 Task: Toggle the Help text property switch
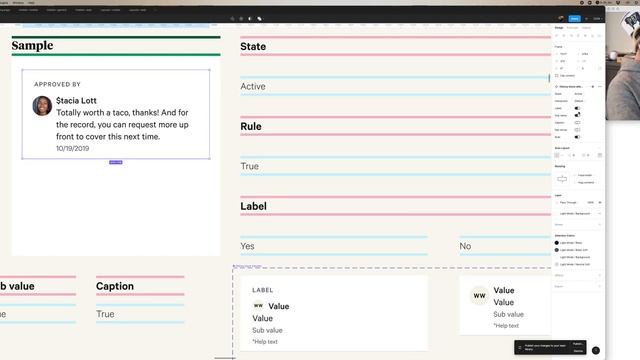point(577,130)
